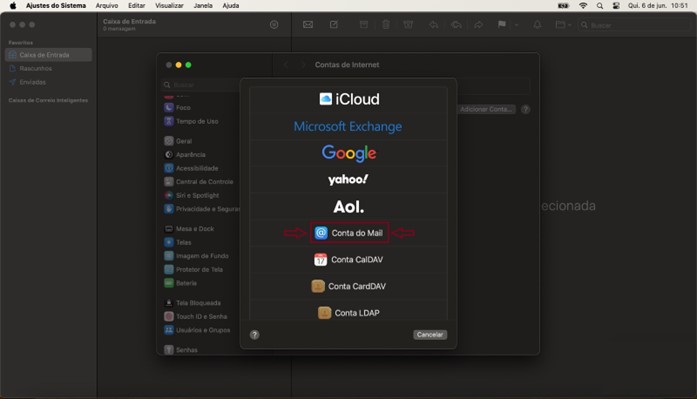This screenshot has height=399, width=697.
Task: Click the Flag icon in Mail toolbar
Action: tap(502, 25)
